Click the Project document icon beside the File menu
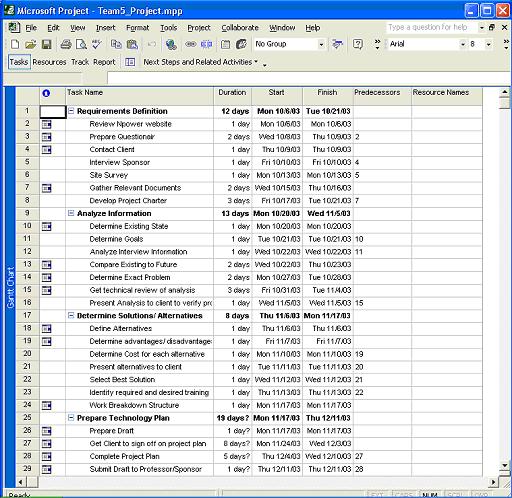The image size is (512, 498). [14, 28]
